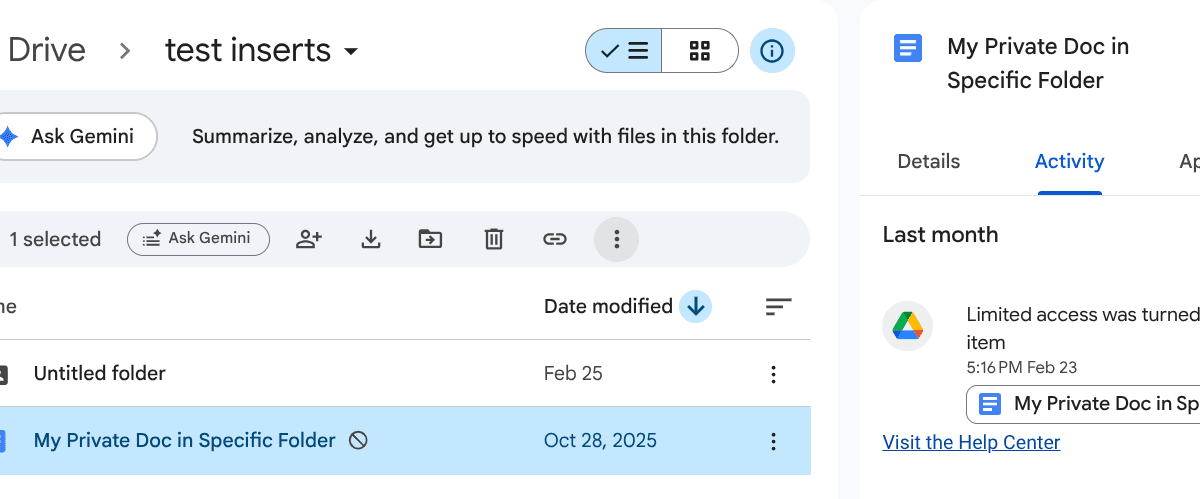Download the selected file
Viewport: 1200px width, 499px height.
click(371, 239)
